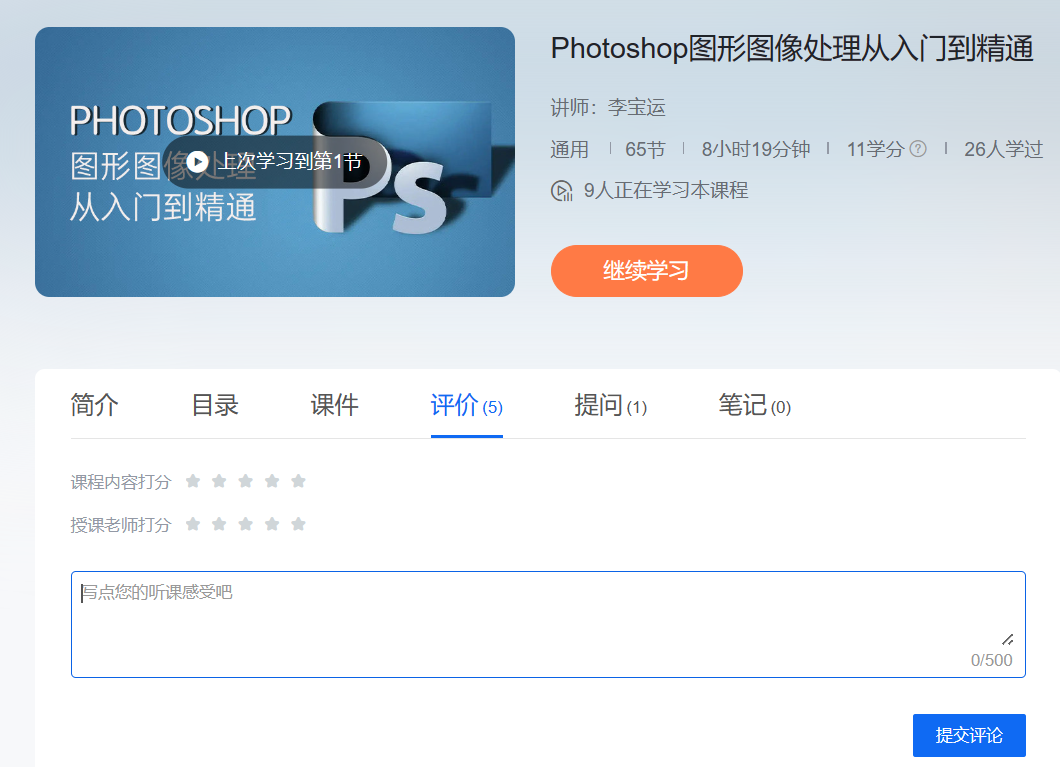Rate course content two stars

(219, 481)
